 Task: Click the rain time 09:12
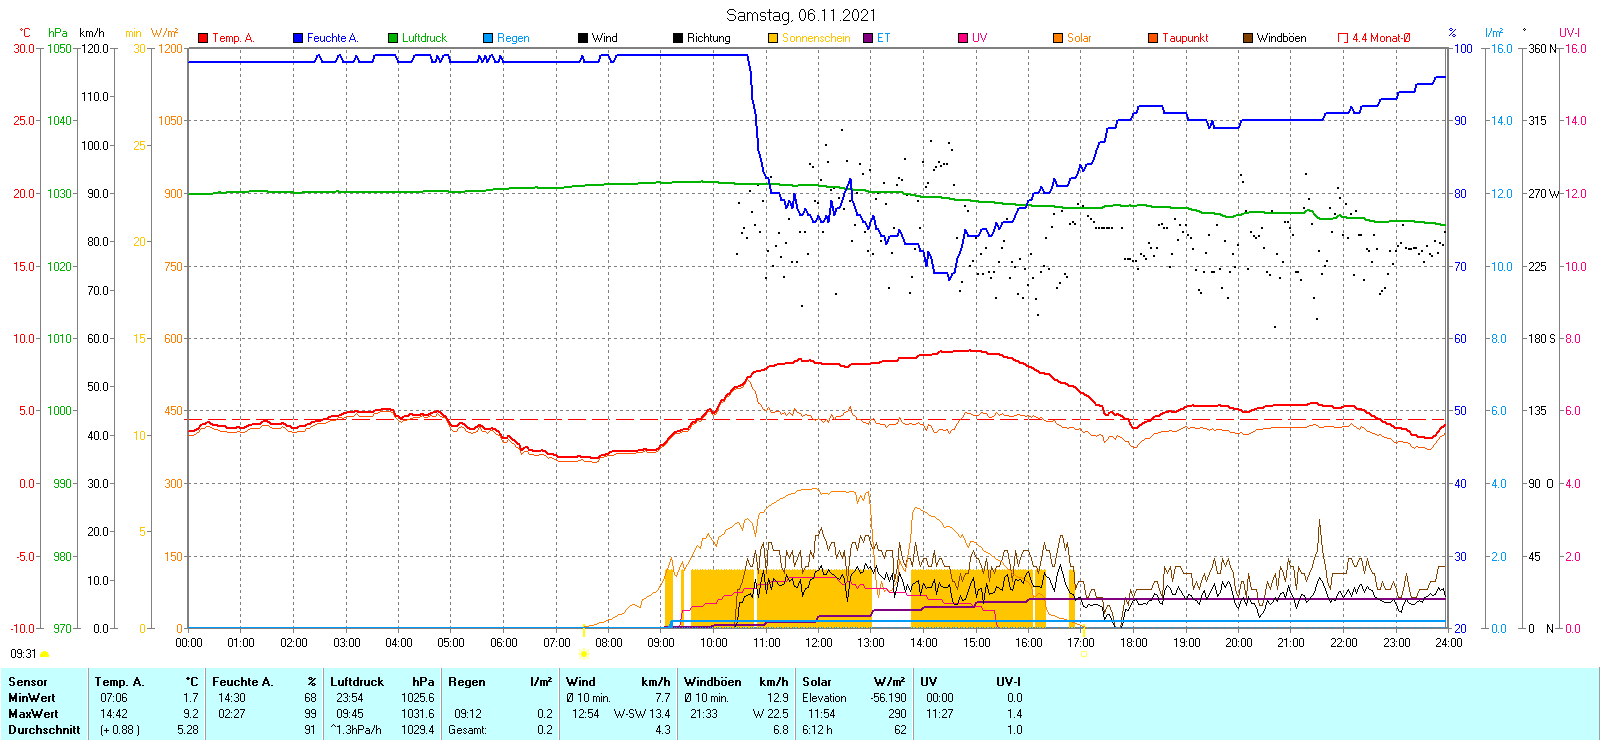pos(468,714)
